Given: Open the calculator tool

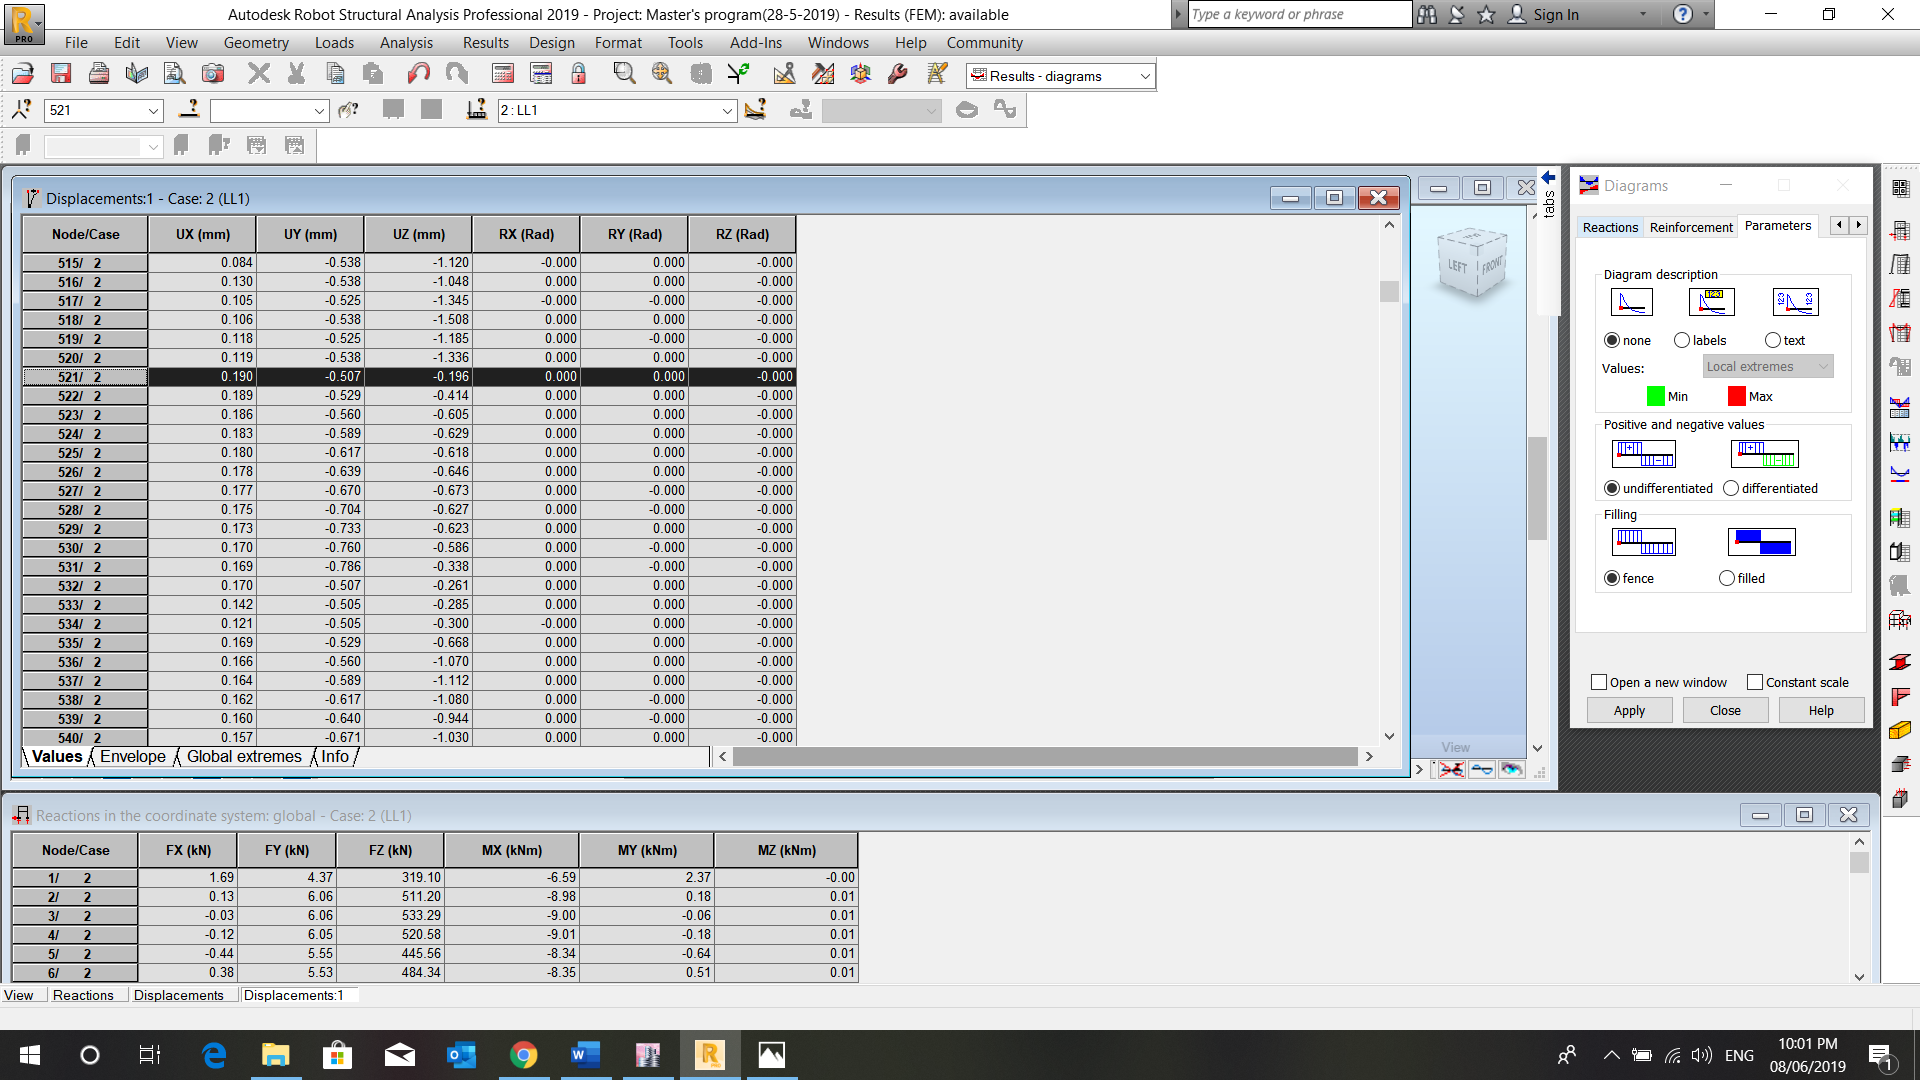Looking at the screenshot, I should (502, 73).
